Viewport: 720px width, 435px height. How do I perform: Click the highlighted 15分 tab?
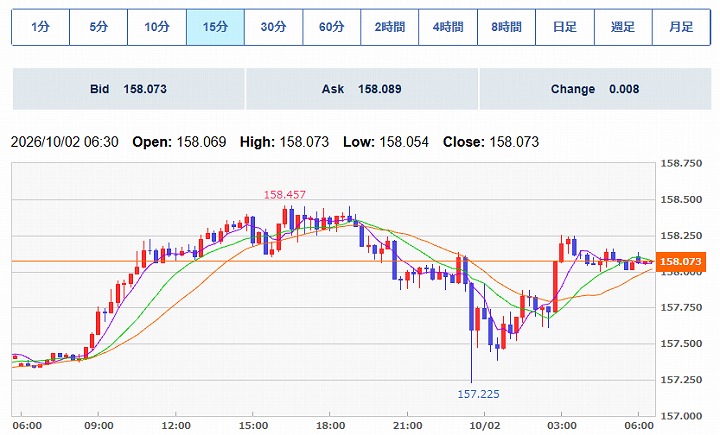pyautogui.click(x=215, y=27)
